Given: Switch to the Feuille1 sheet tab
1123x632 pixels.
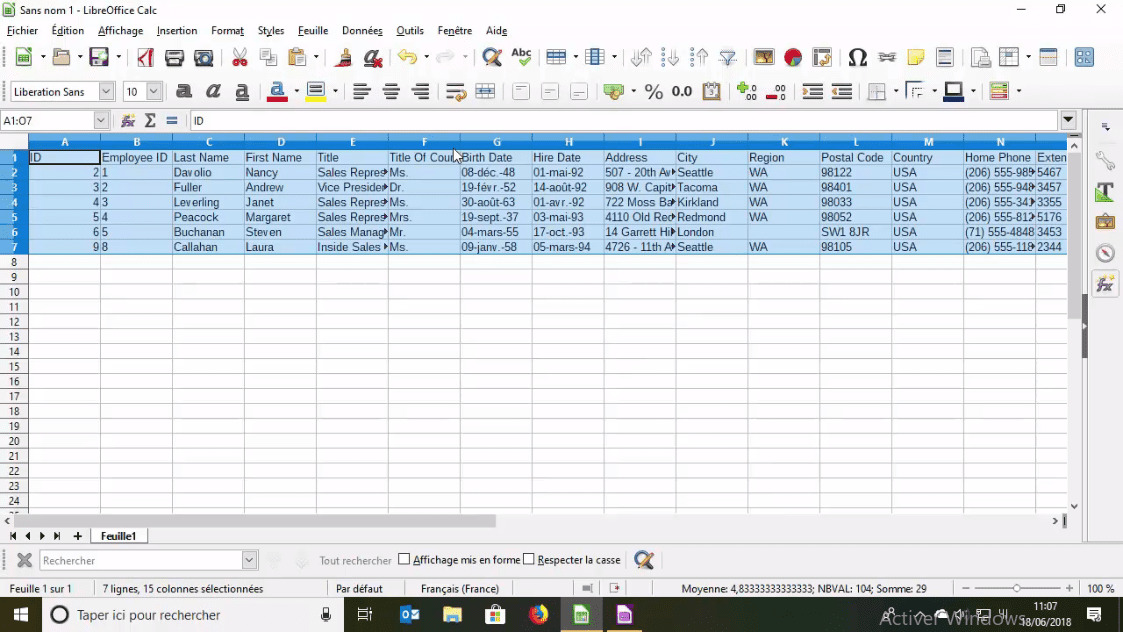Looking at the screenshot, I should pos(118,536).
